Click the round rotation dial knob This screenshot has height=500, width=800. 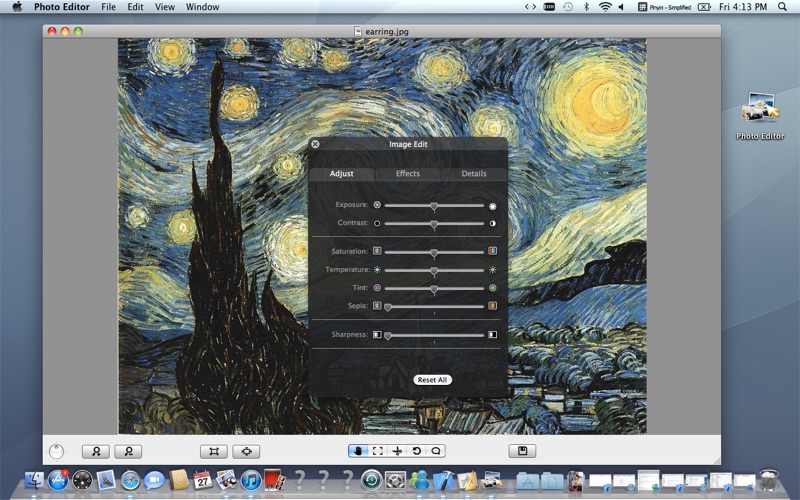(x=56, y=452)
